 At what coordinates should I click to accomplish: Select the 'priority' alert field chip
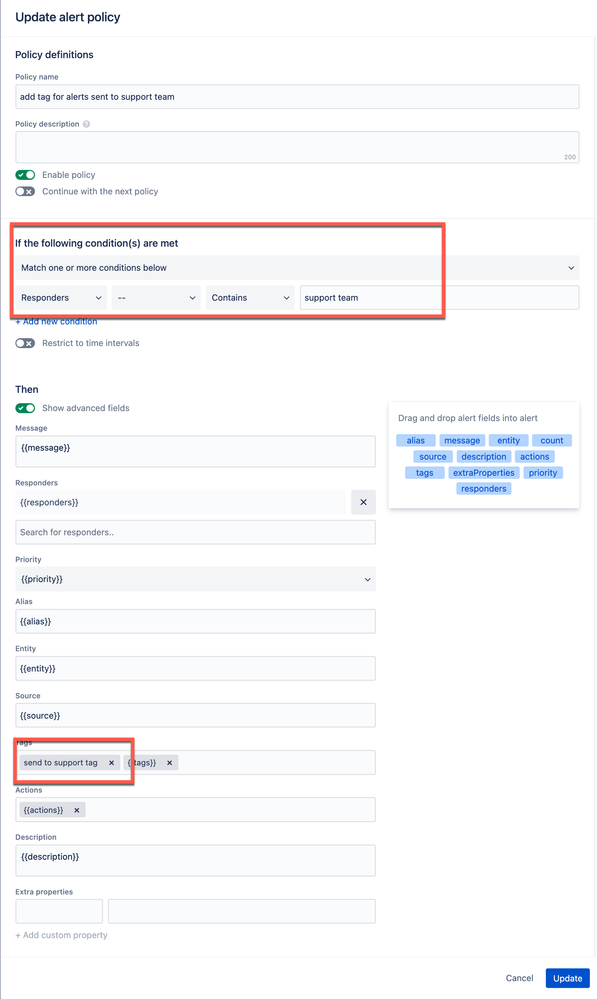543,473
